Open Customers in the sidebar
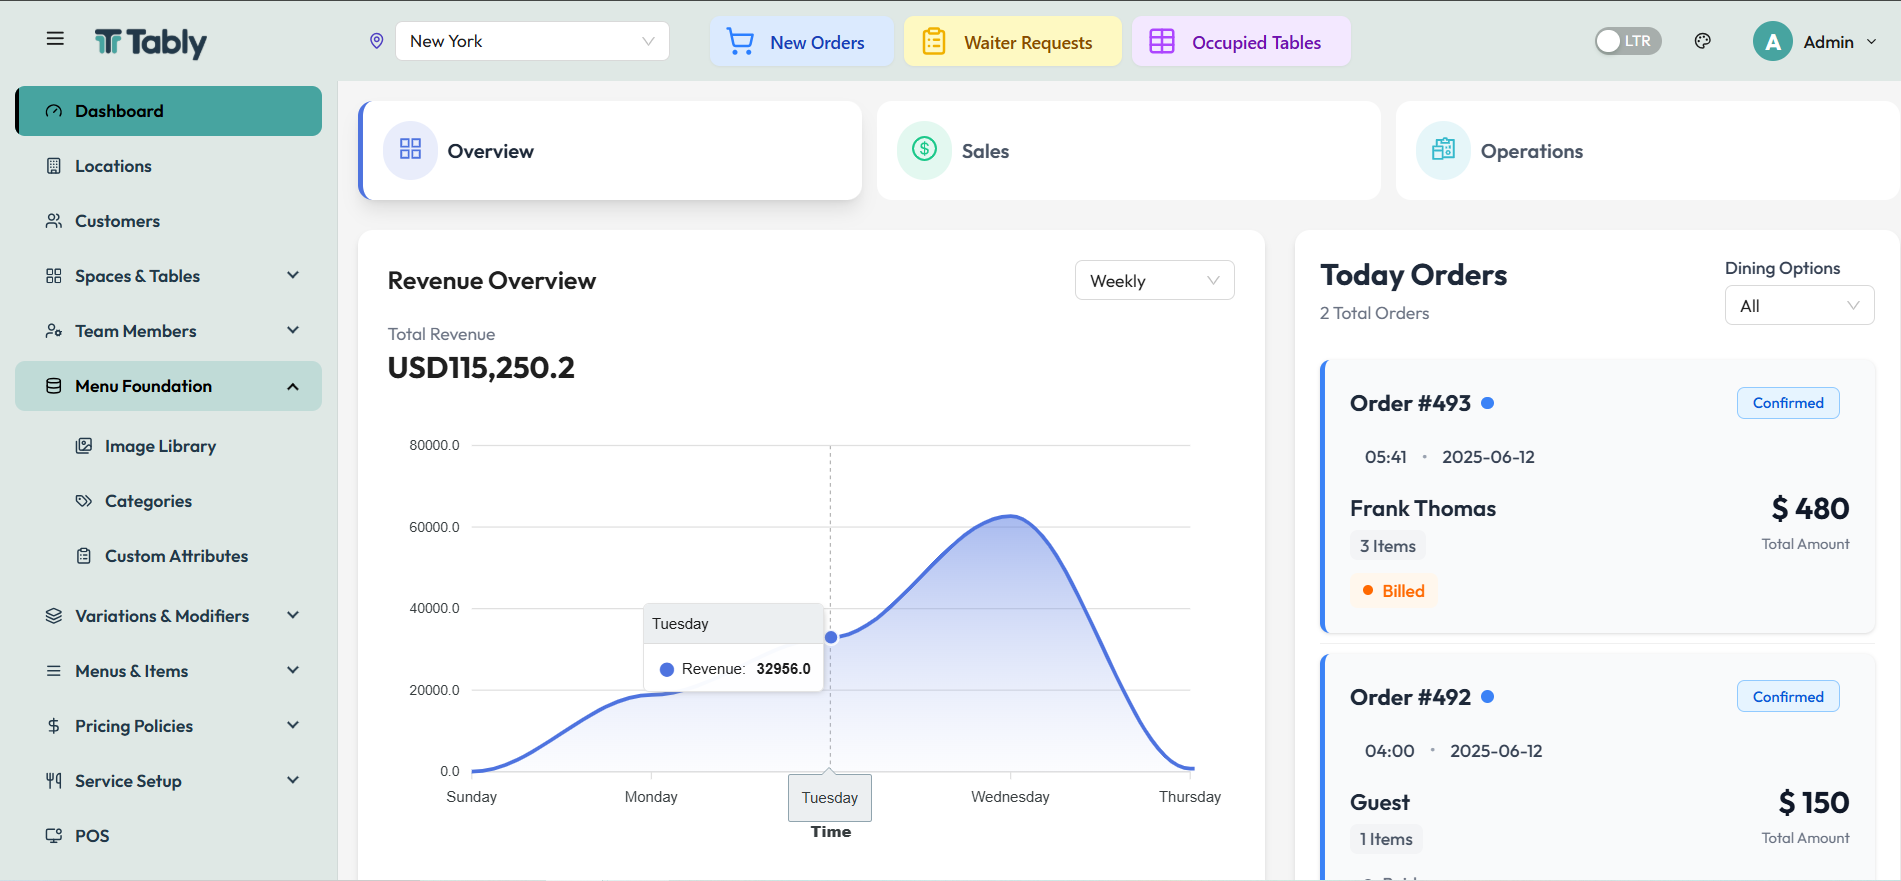The width and height of the screenshot is (1901, 881). tap(168, 221)
